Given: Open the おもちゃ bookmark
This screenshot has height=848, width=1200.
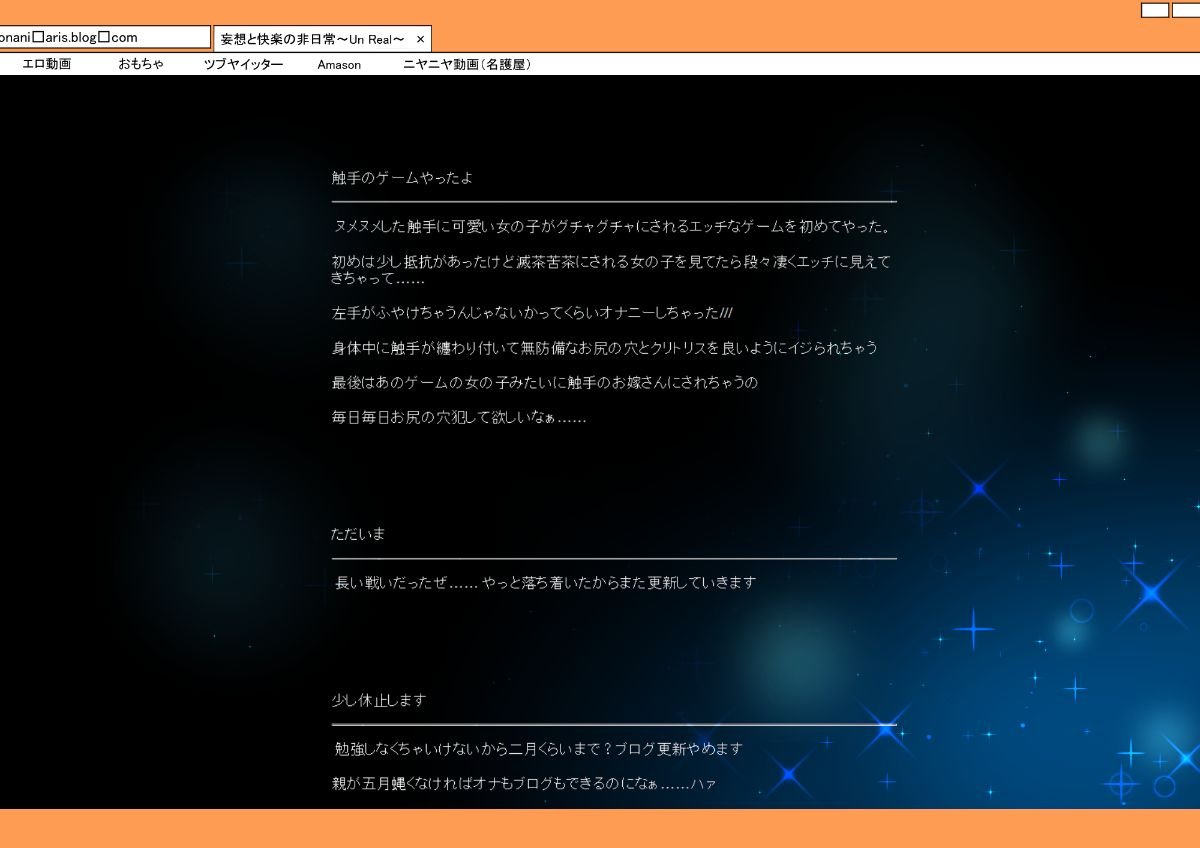Looking at the screenshot, I should [141, 65].
